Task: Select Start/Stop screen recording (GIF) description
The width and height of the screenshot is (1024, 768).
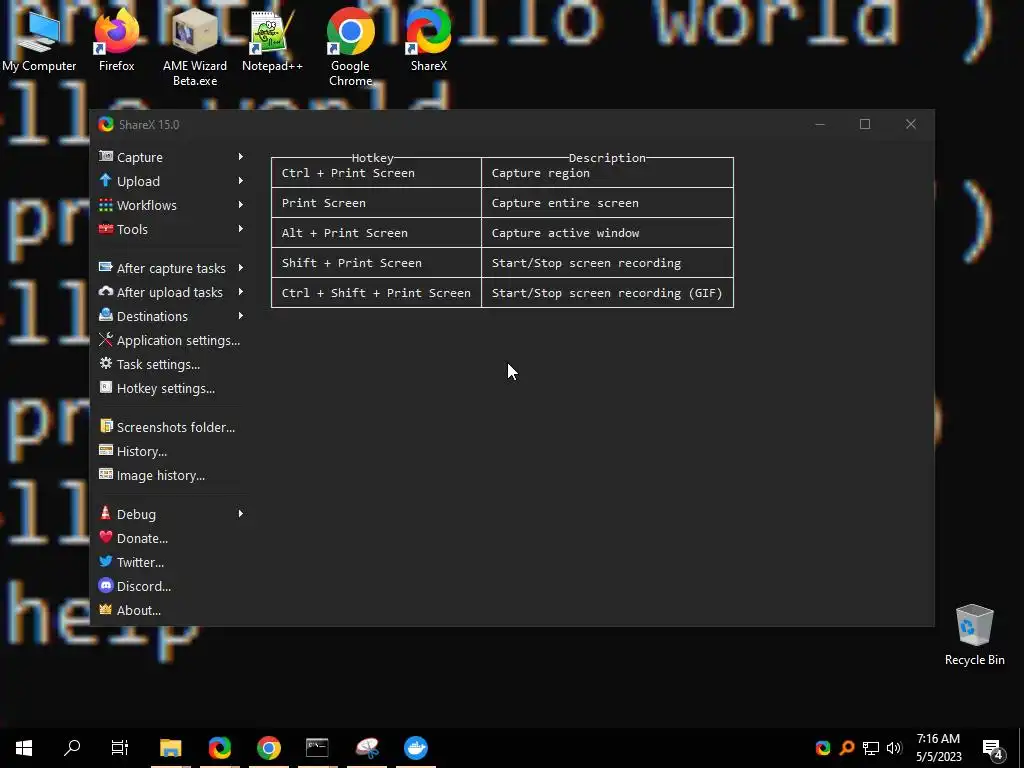Action: click(x=607, y=293)
